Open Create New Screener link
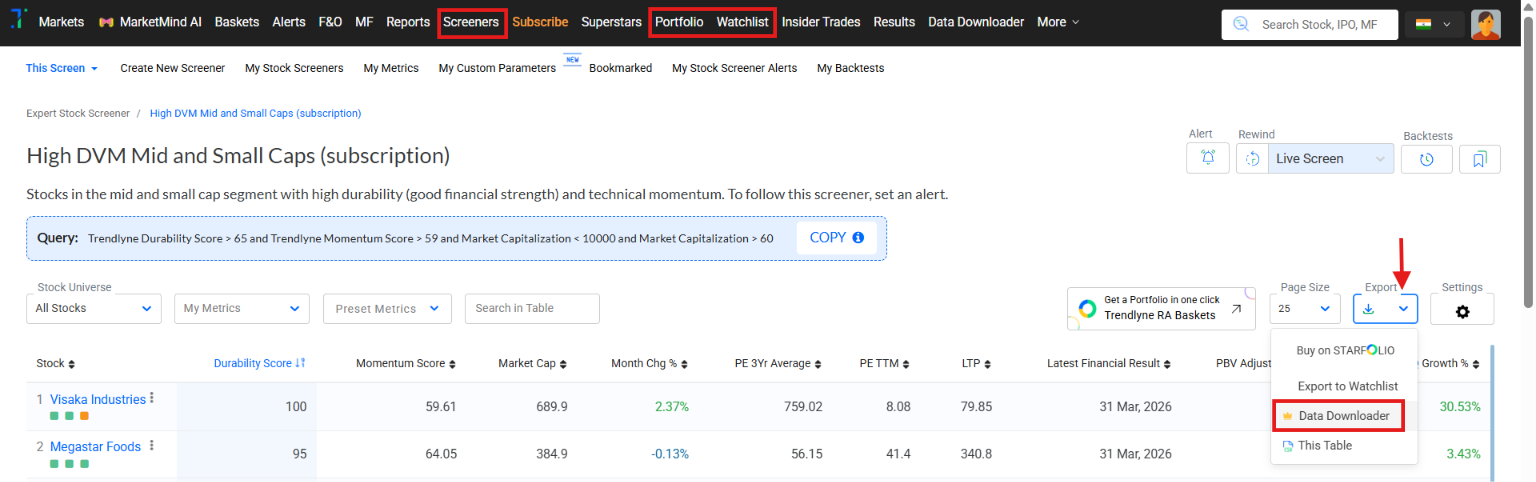The height and width of the screenshot is (482, 1536). coord(173,68)
